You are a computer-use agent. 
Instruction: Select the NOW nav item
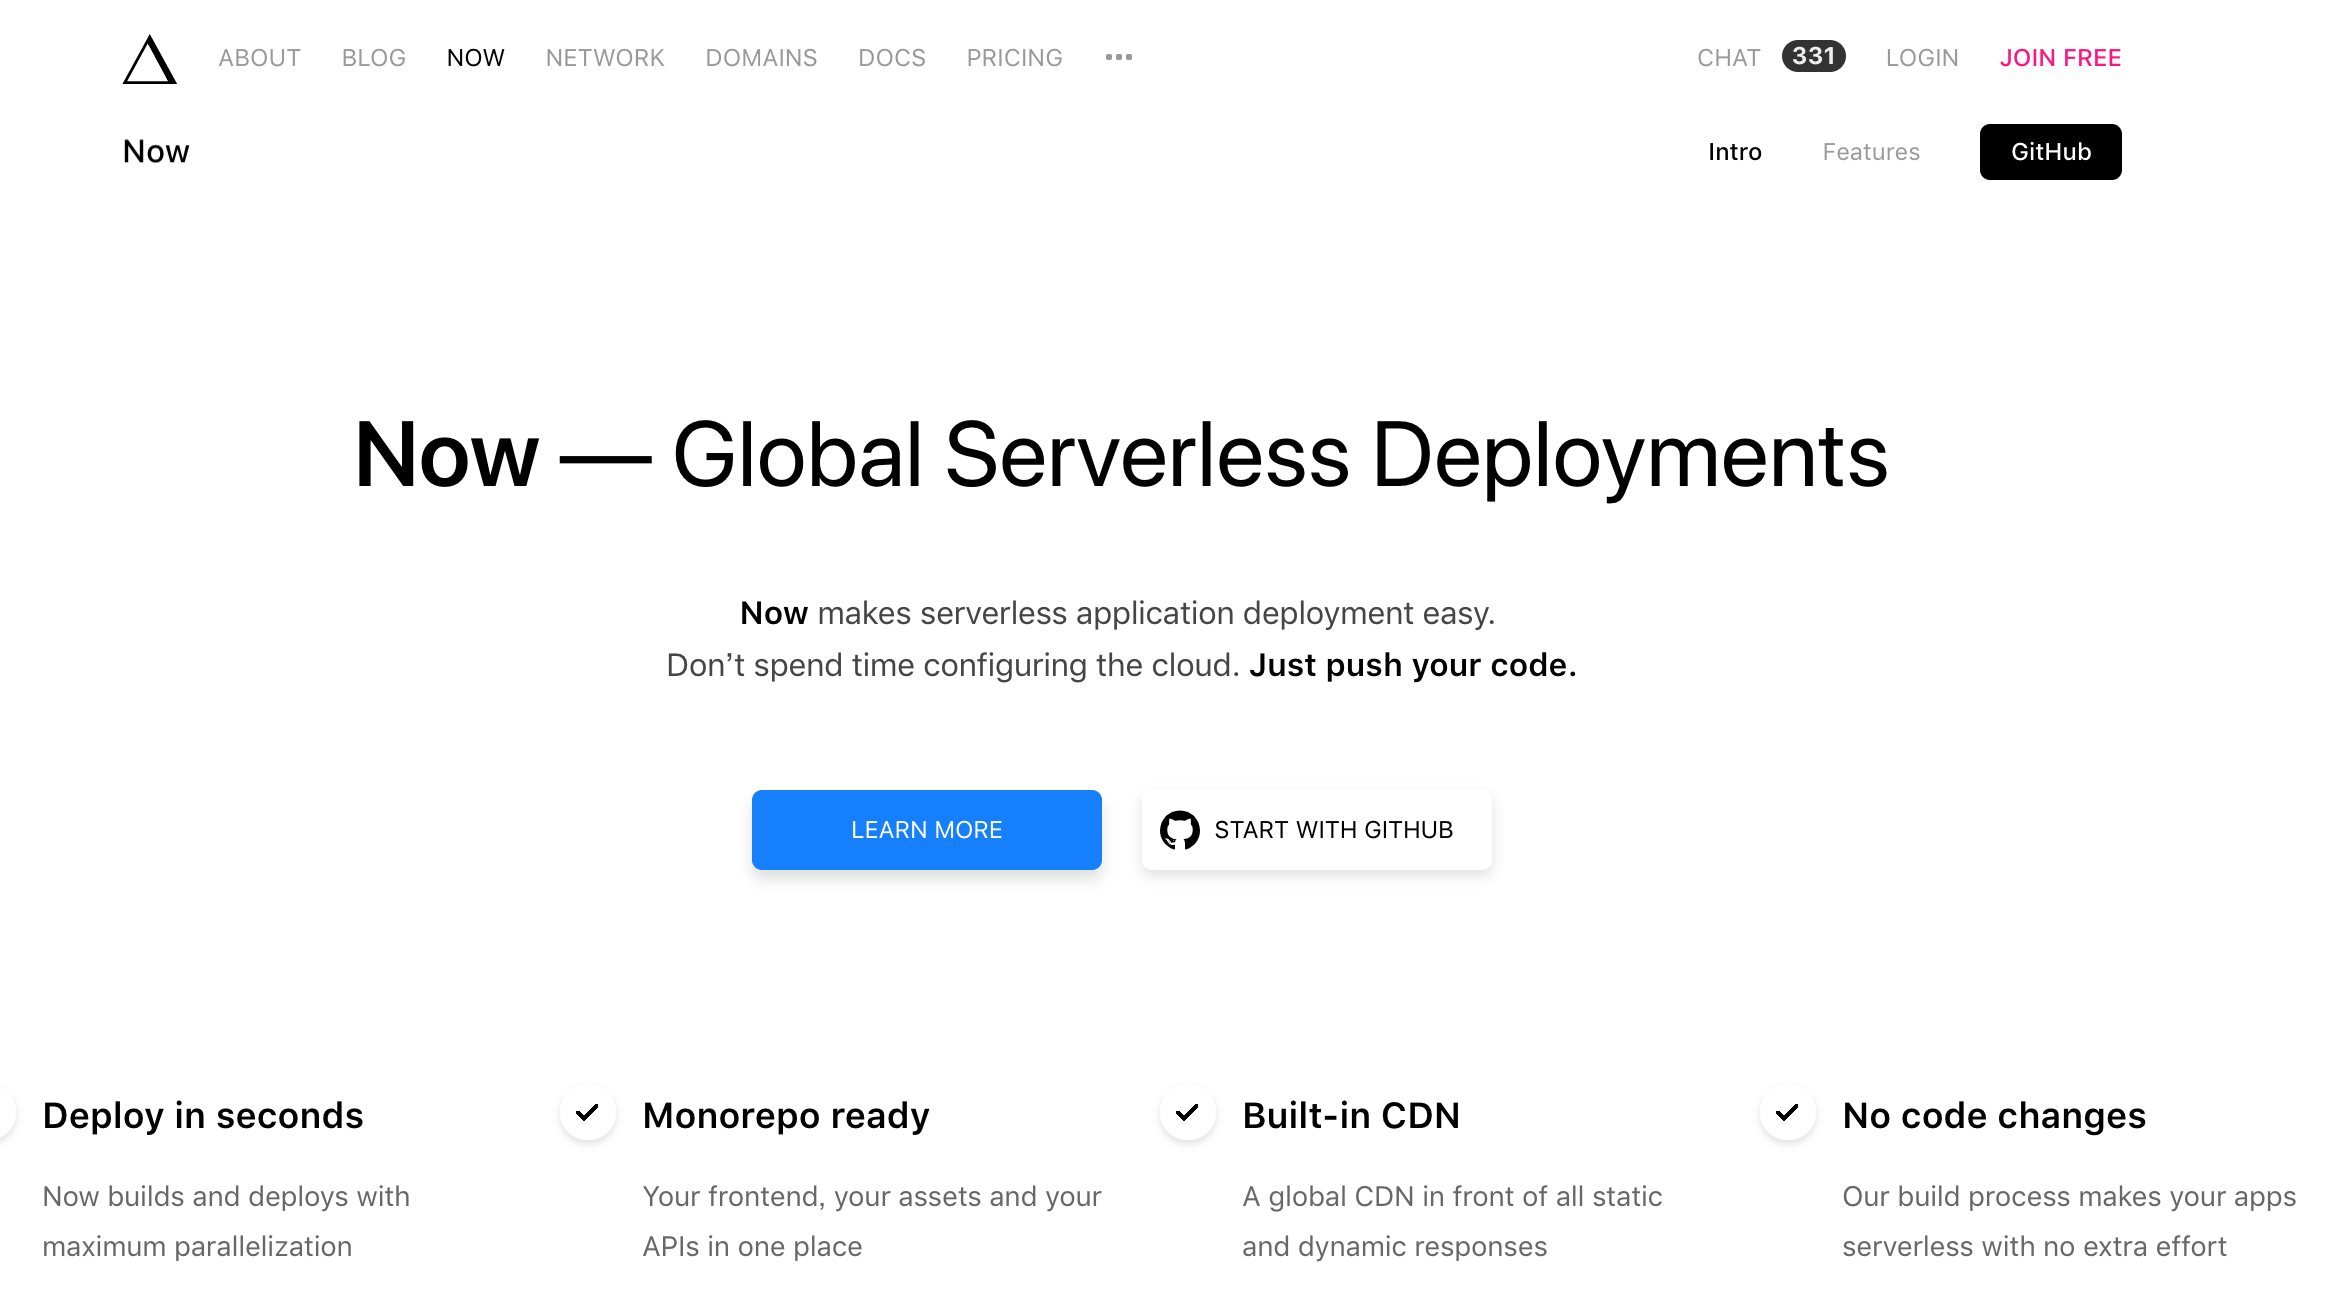(x=475, y=58)
